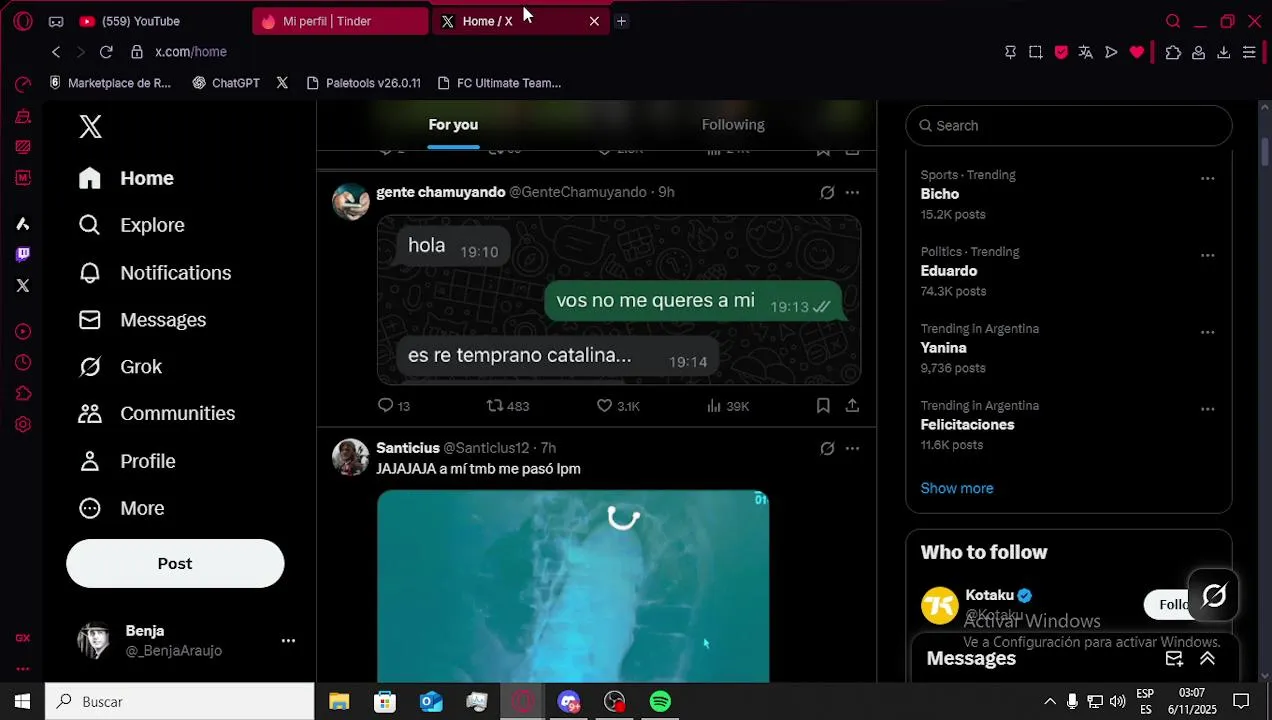1272x720 pixels.
Task: Open search tabs magnifier icon
Action: click(1173, 21)
